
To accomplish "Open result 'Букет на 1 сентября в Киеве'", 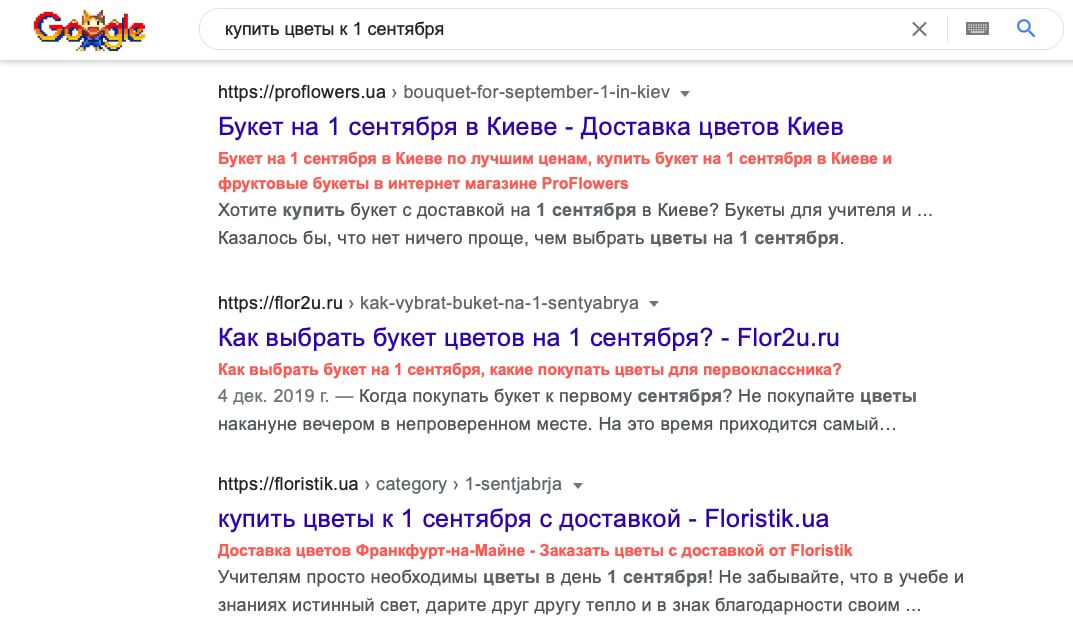I will tap(530, 127).
